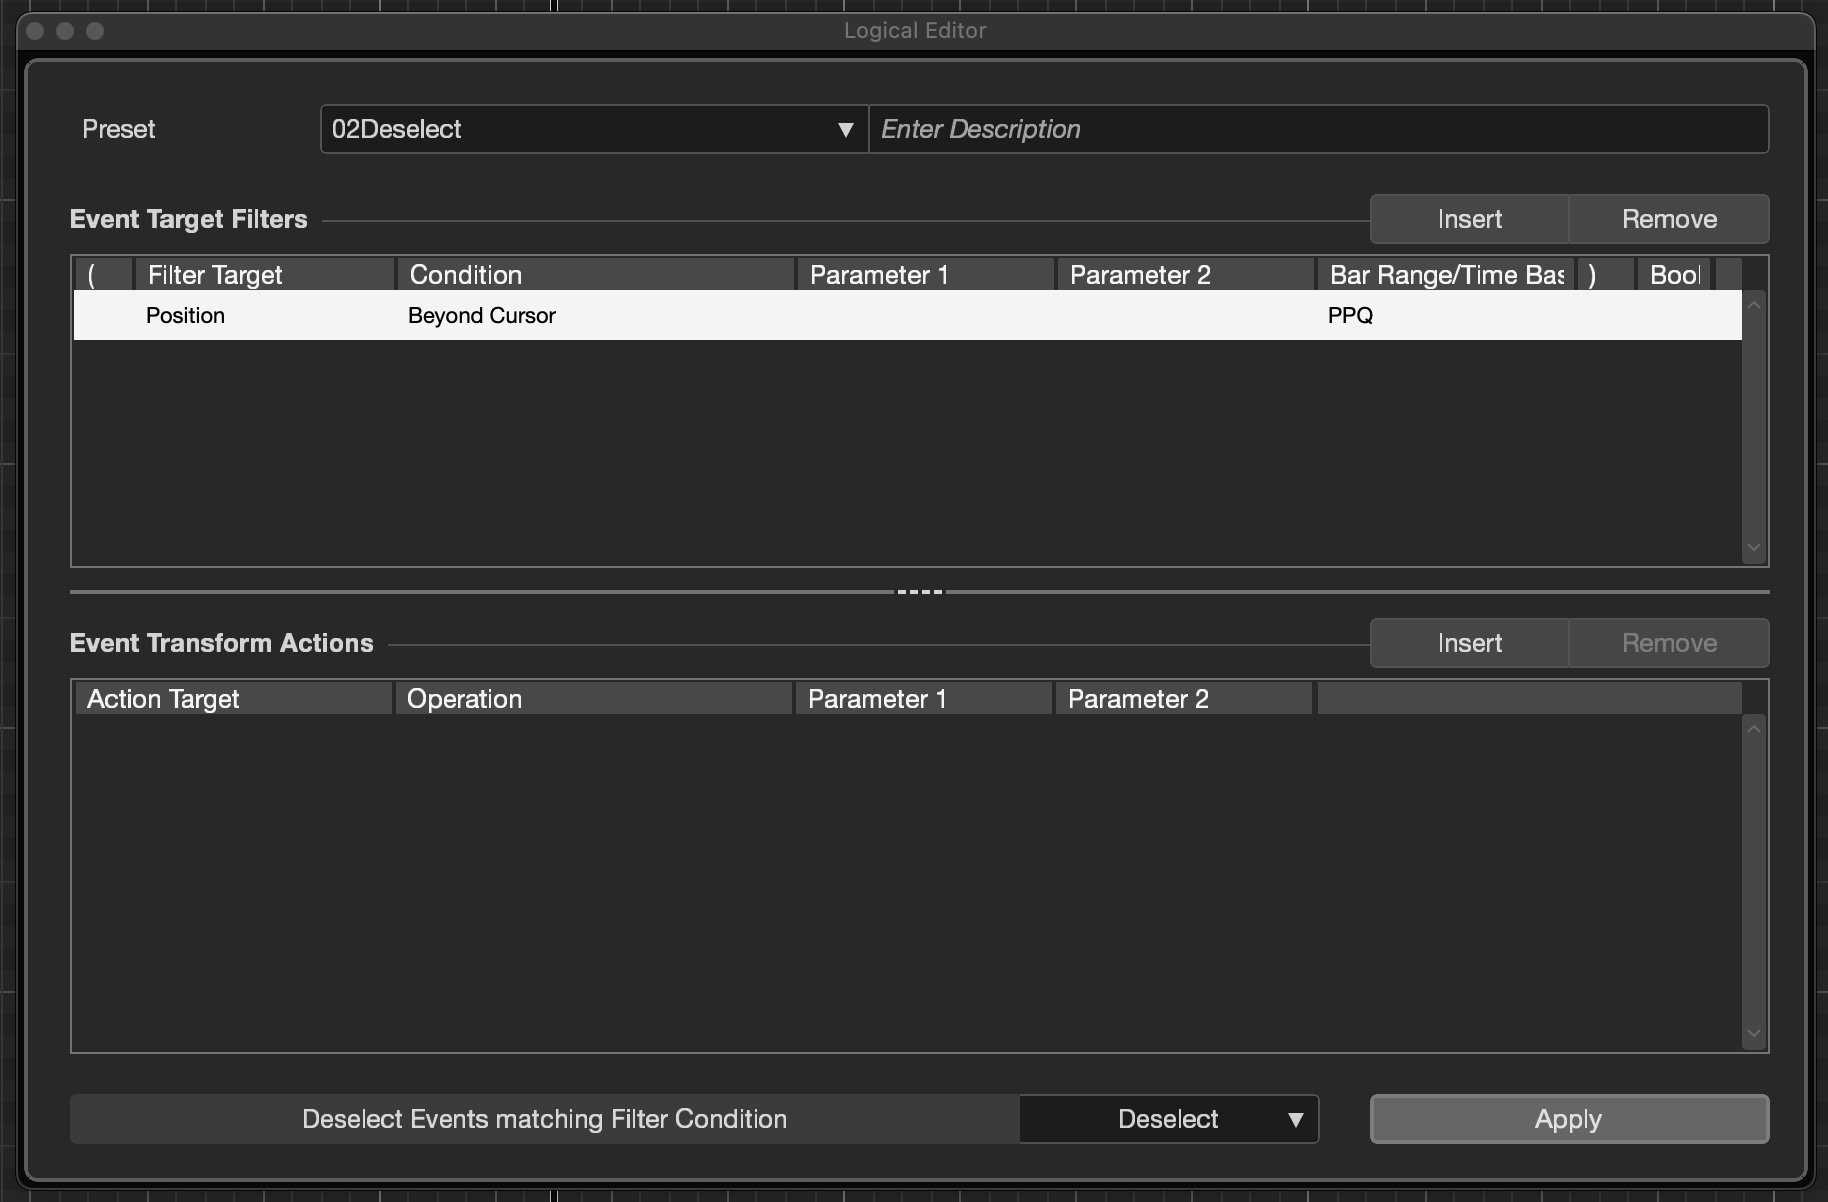Click the Condition column header

click(596, 275)
